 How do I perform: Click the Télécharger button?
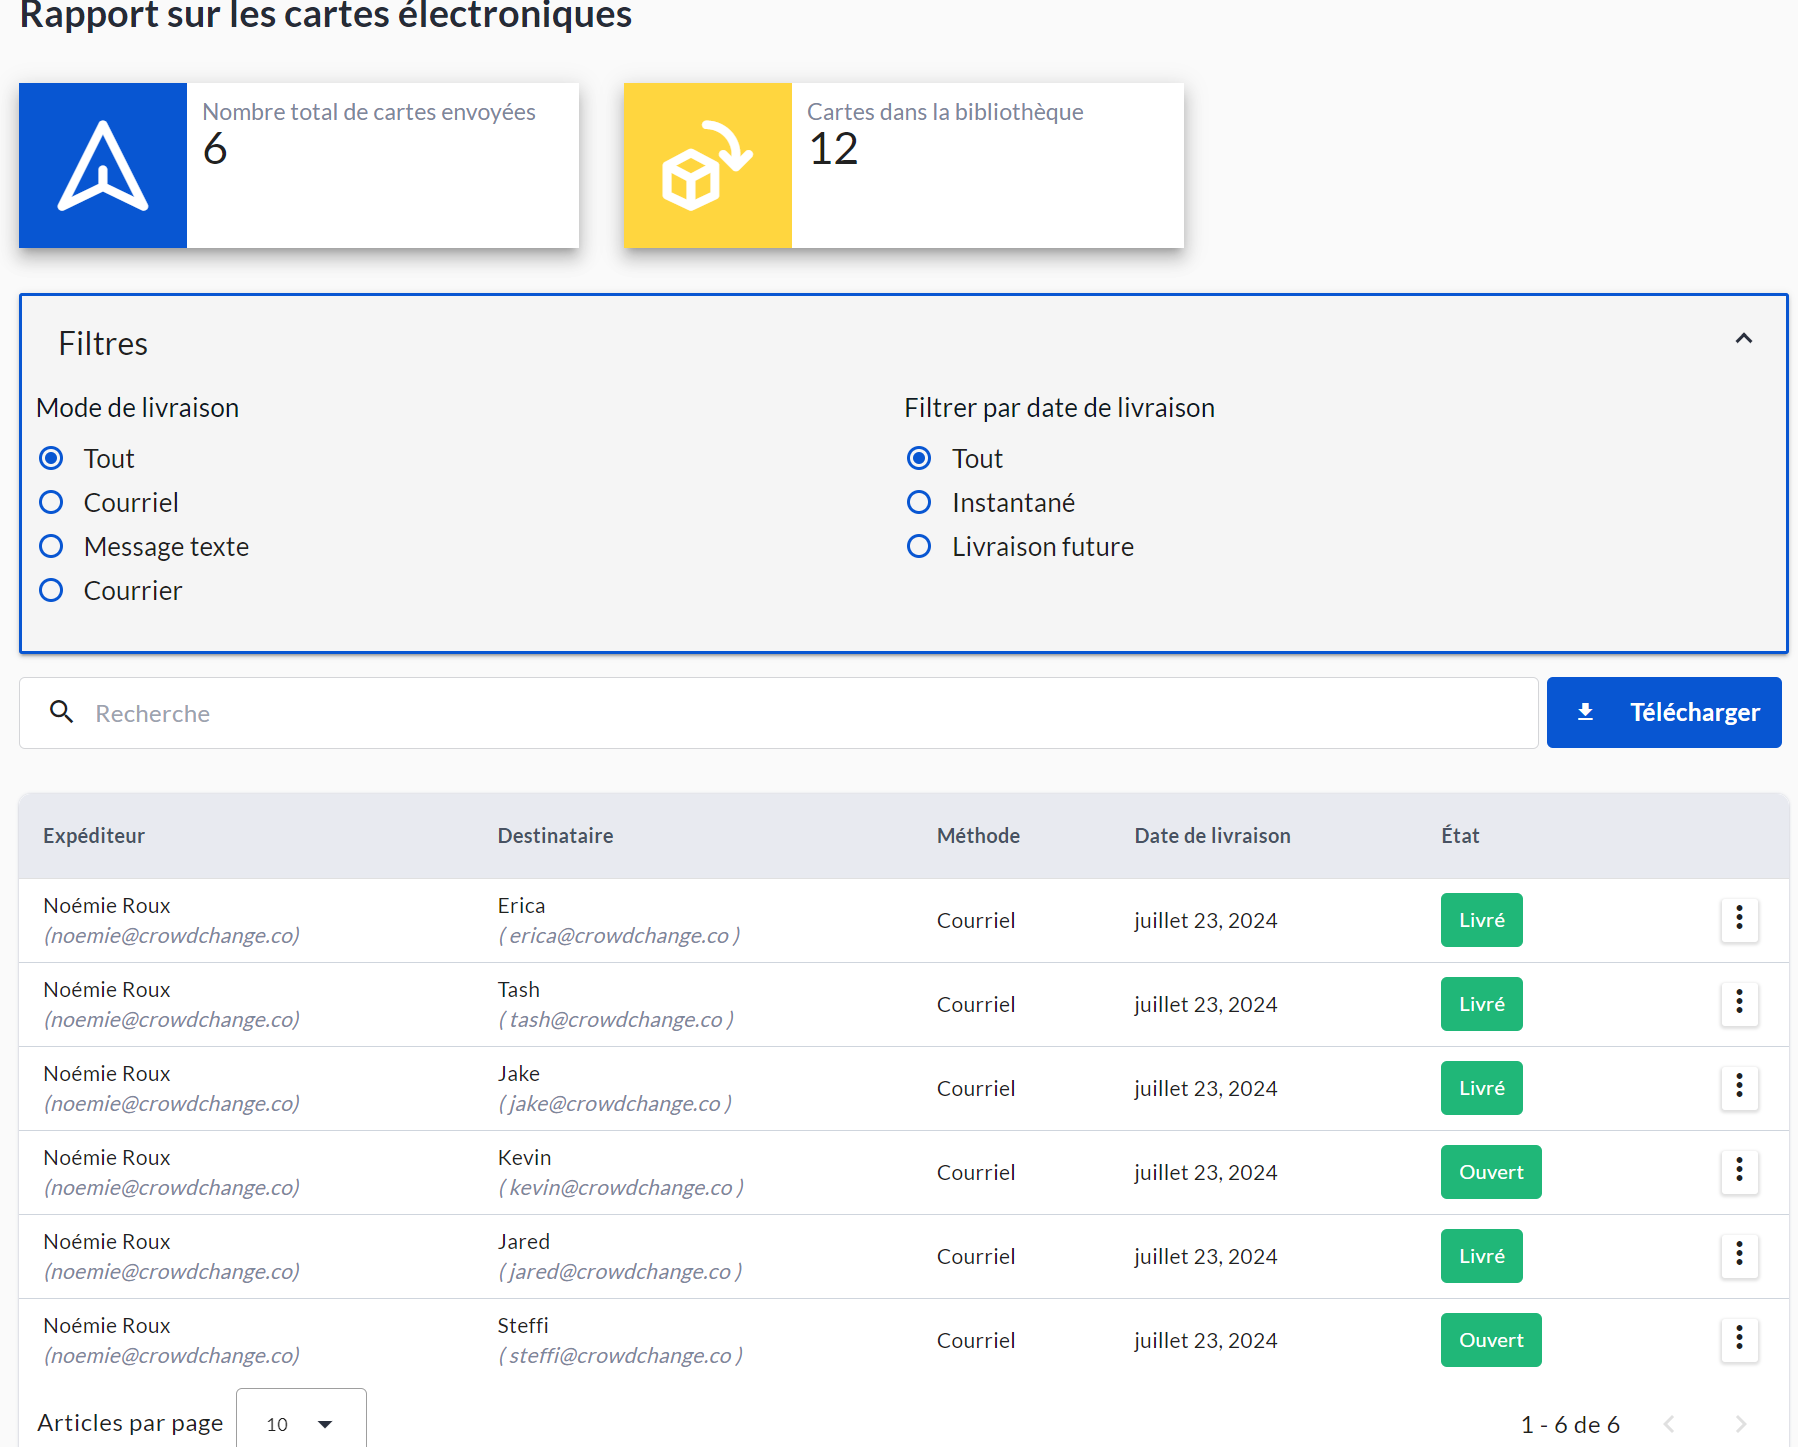pyautogui.click(x=1663, y=712)
